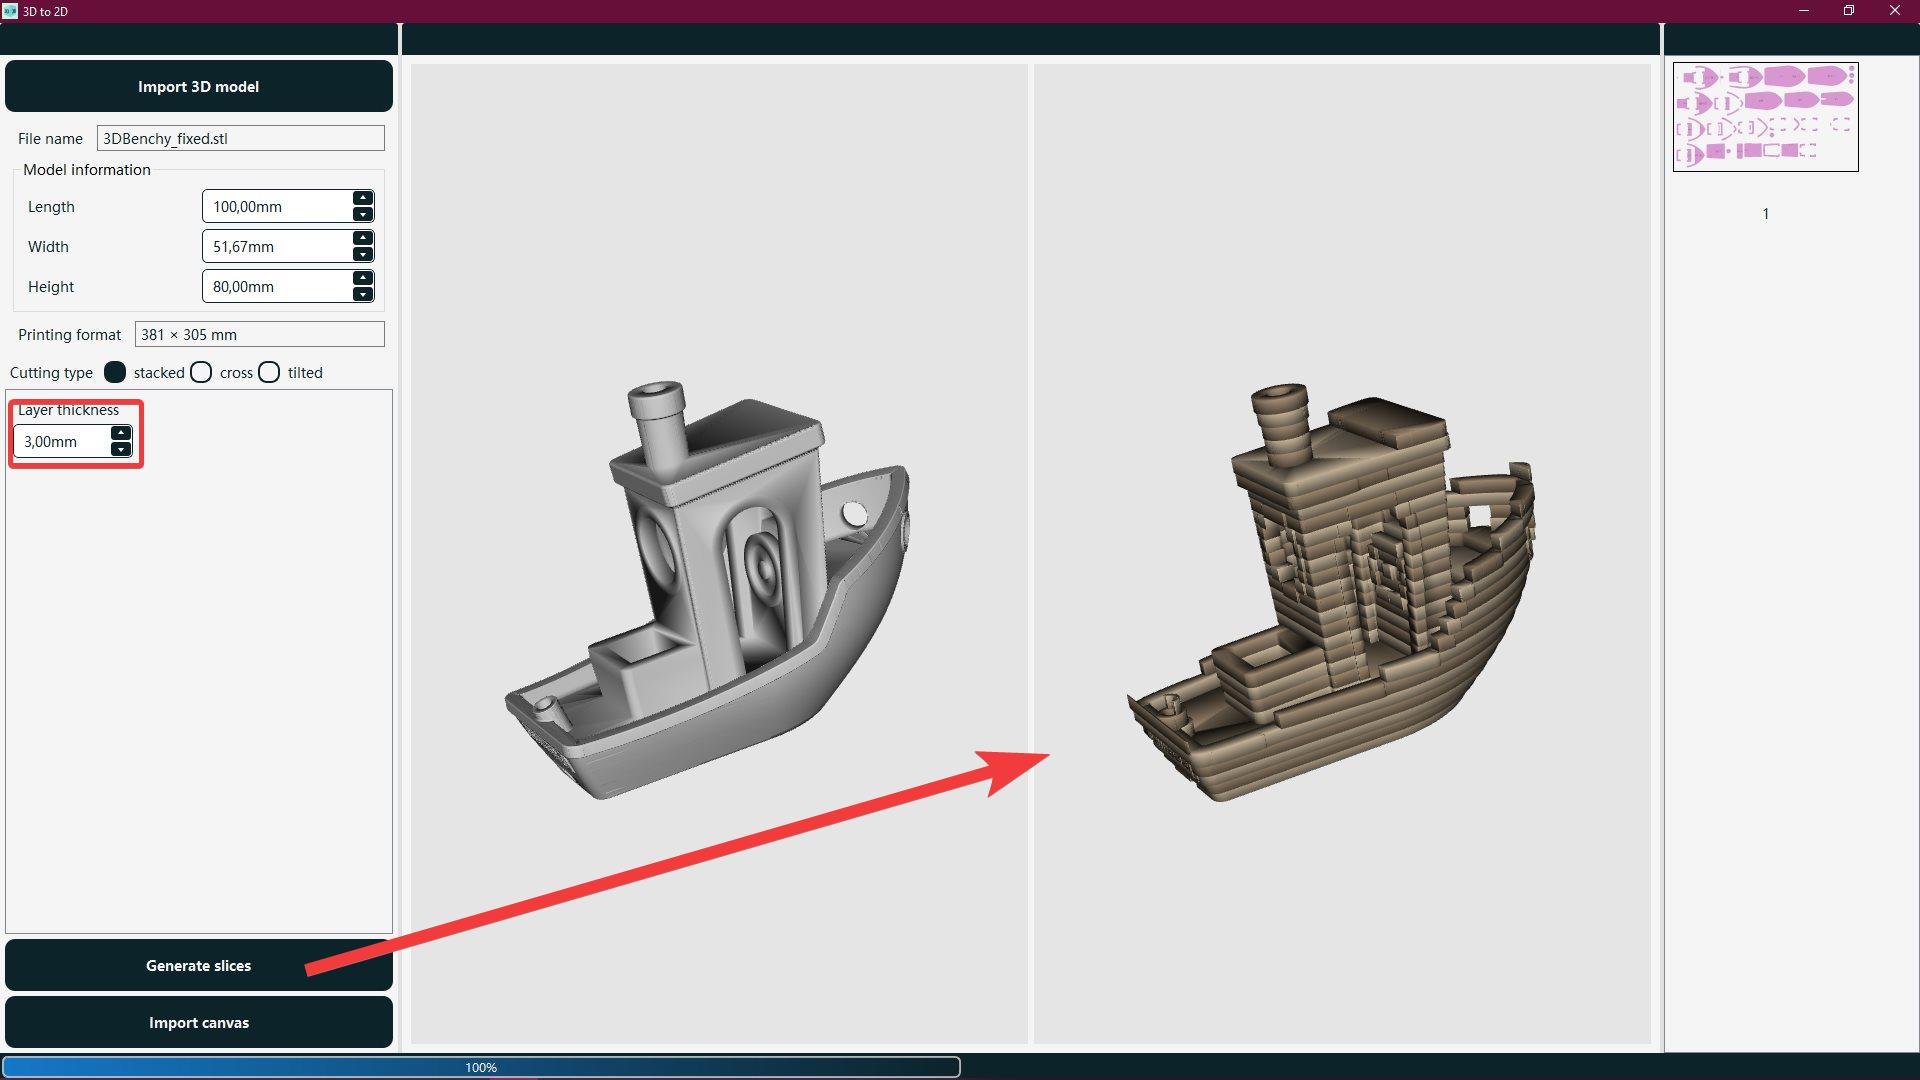
Task: Click the Generate slices button
Action: [x=198, y=965]
